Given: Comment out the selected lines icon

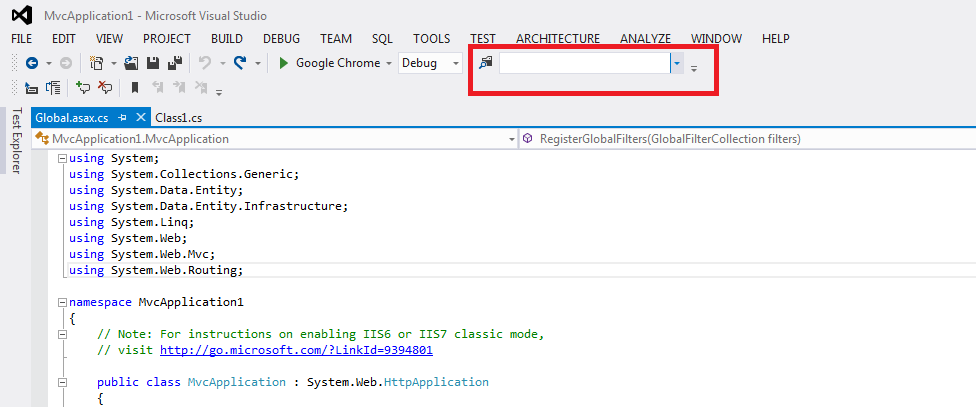Looking at the screenshot, I should click(83, 88).
